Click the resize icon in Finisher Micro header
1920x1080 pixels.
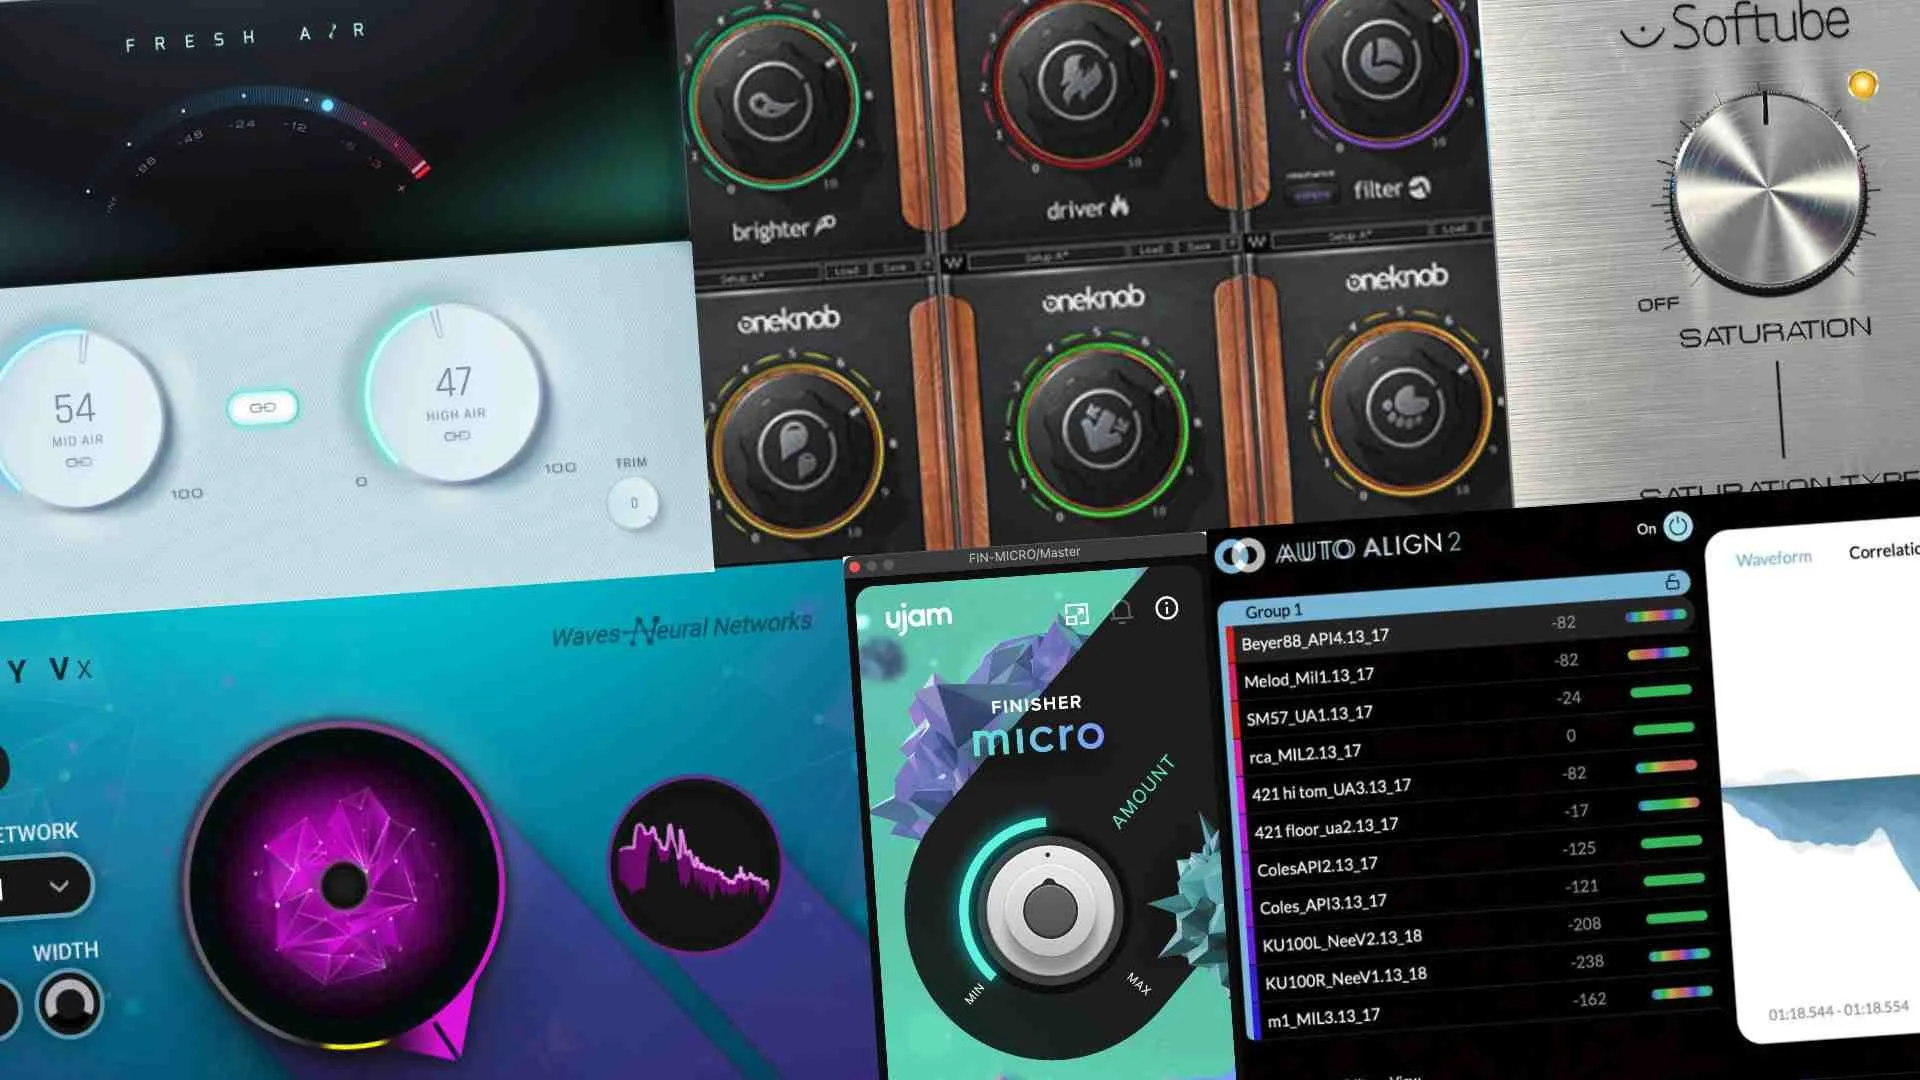click(1077, 614)
